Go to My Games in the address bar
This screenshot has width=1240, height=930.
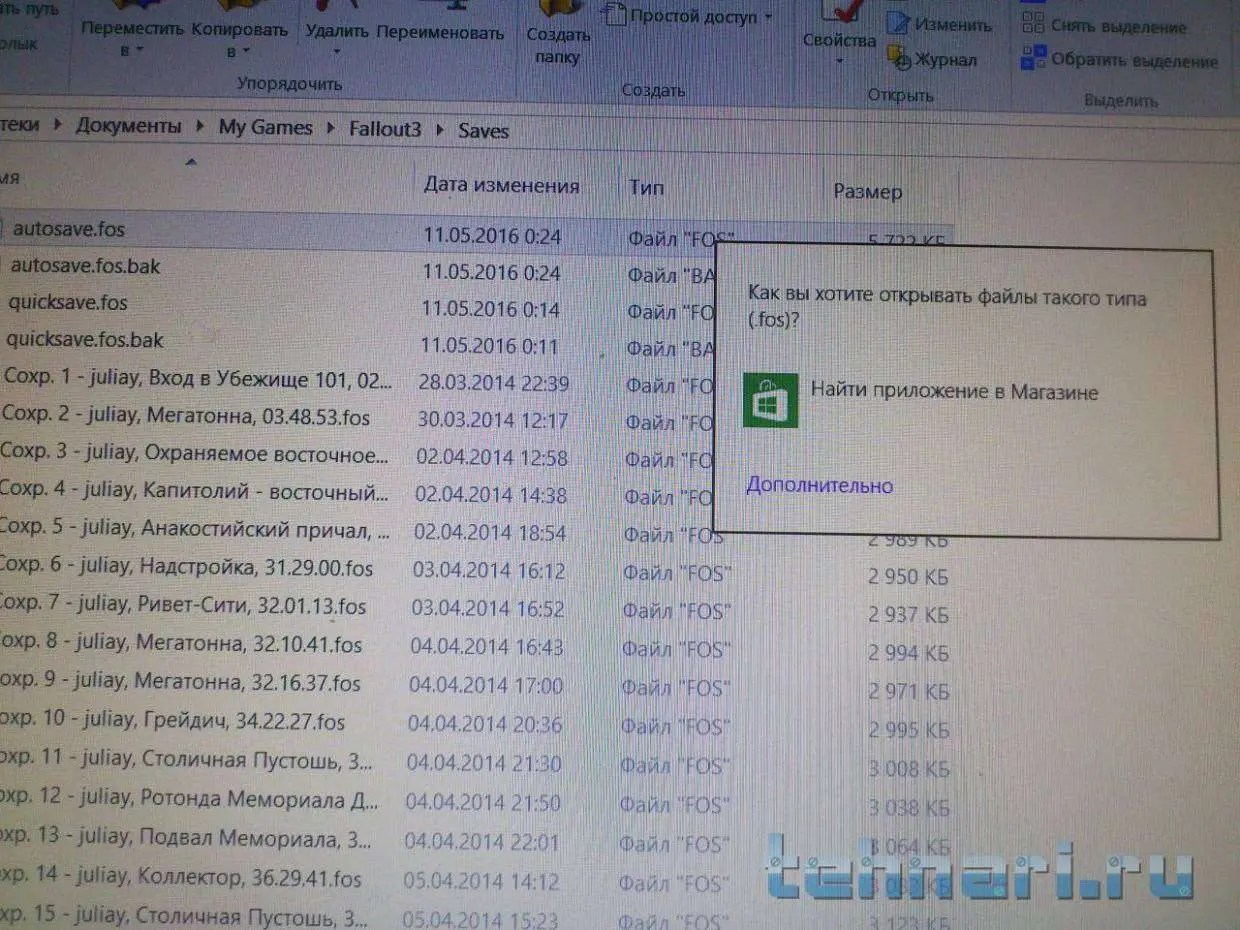click(x=265, y=127)
